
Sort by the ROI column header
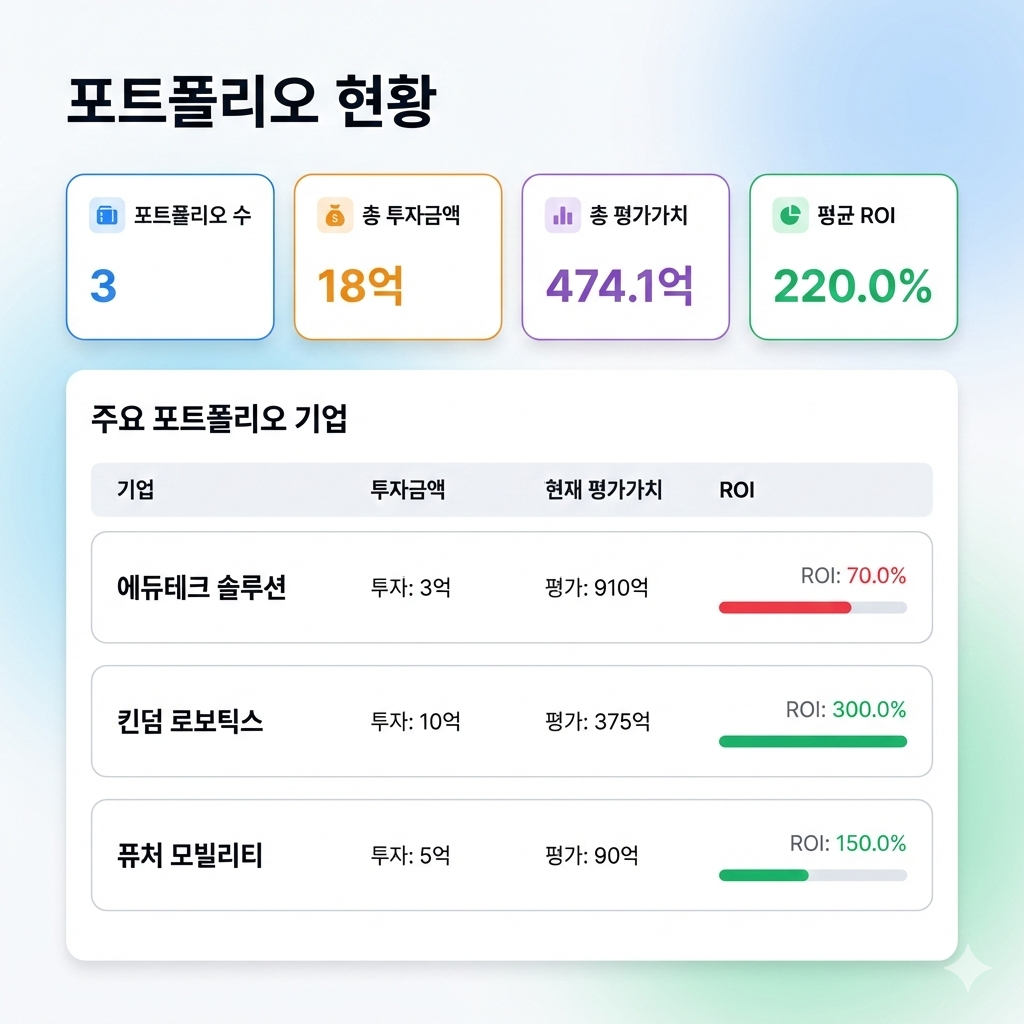click(x=736, y=490)
